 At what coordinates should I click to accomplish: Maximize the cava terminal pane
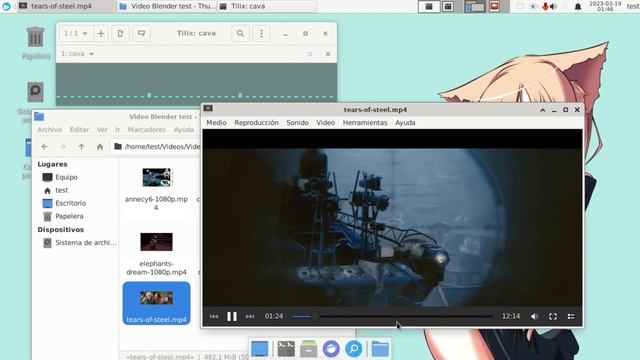(310, 54)
